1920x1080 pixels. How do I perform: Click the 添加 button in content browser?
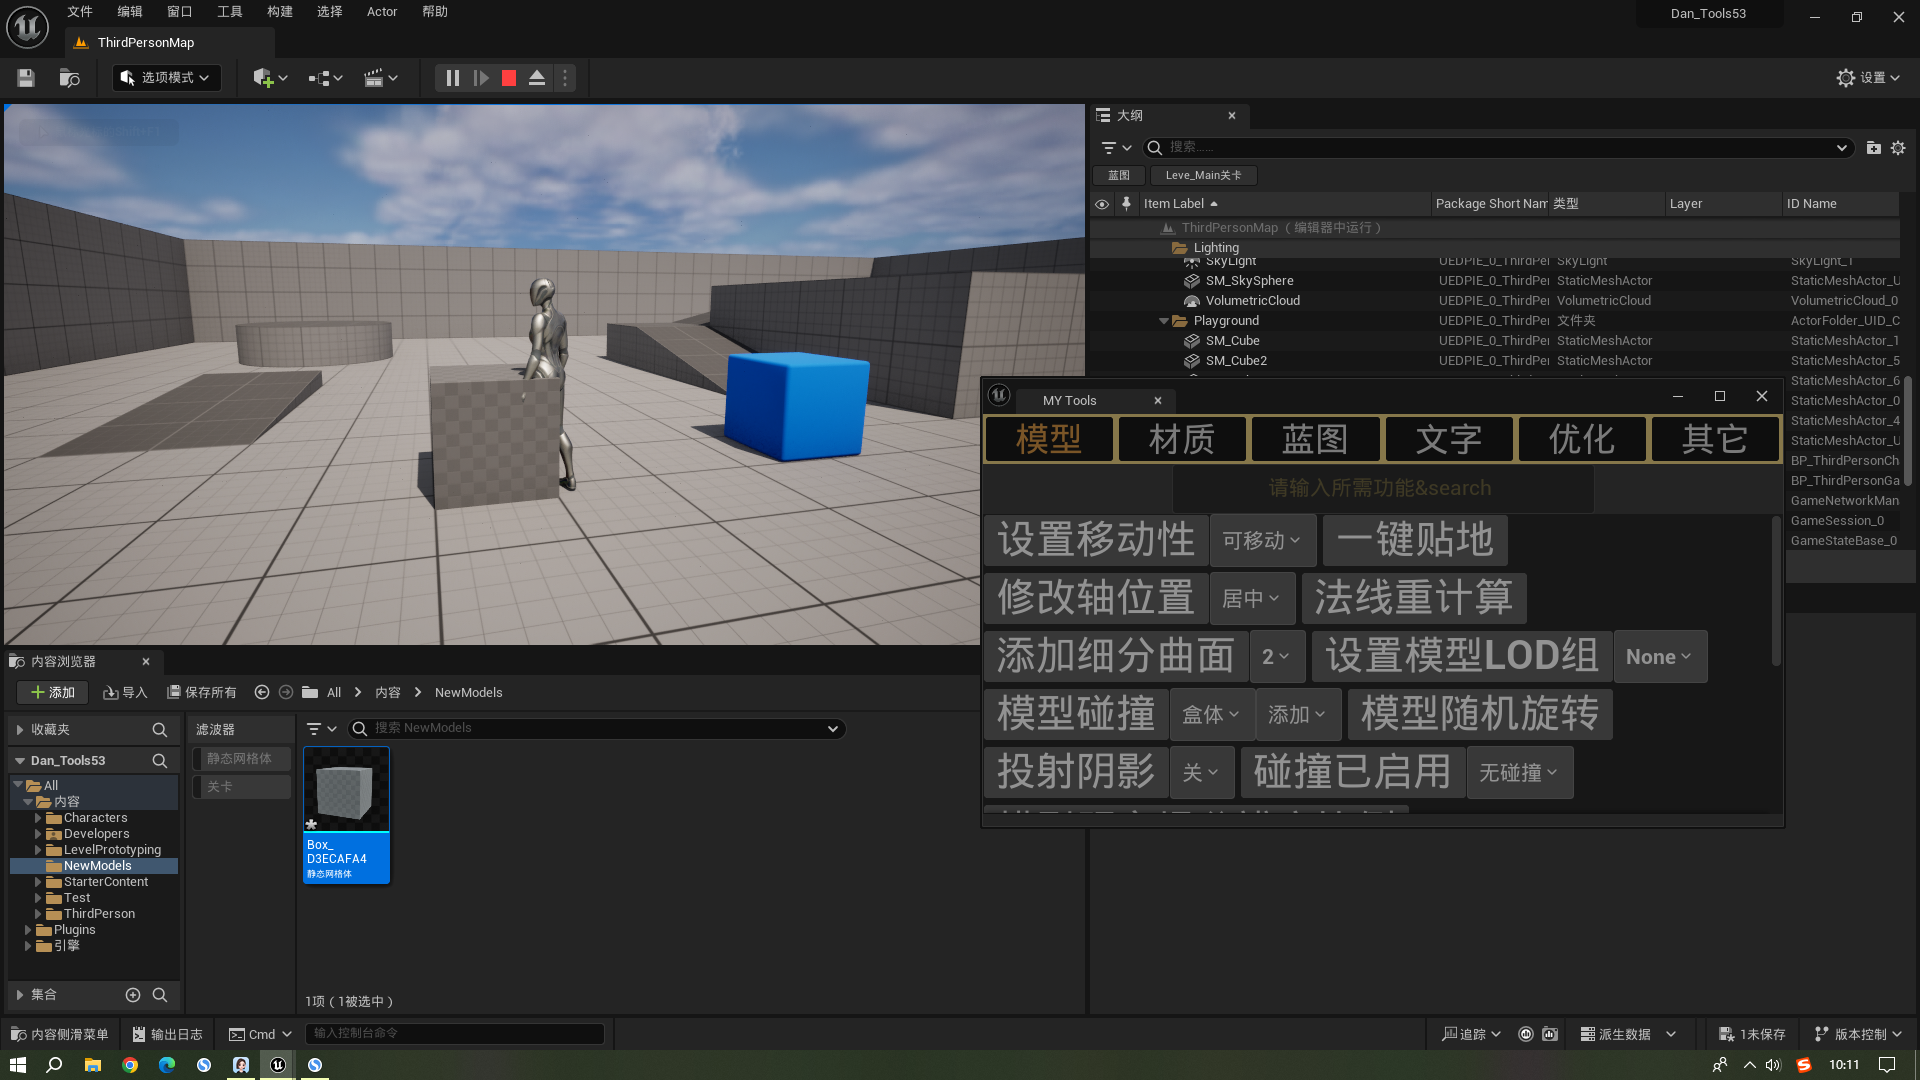tap(53, 692)
